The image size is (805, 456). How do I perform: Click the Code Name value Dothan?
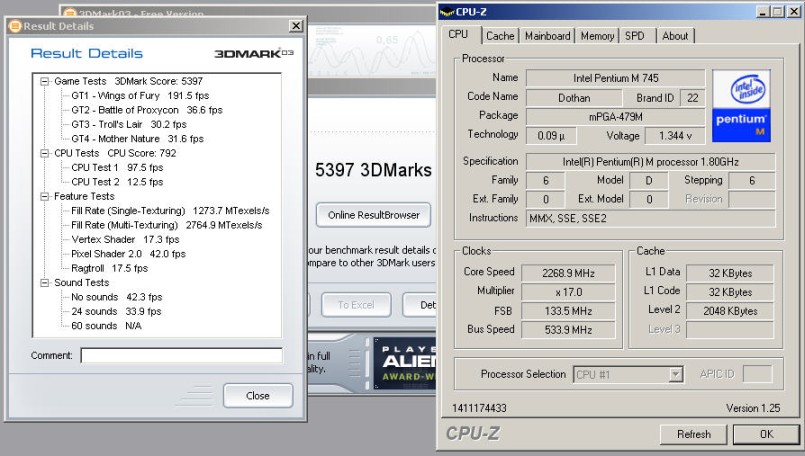574,98
